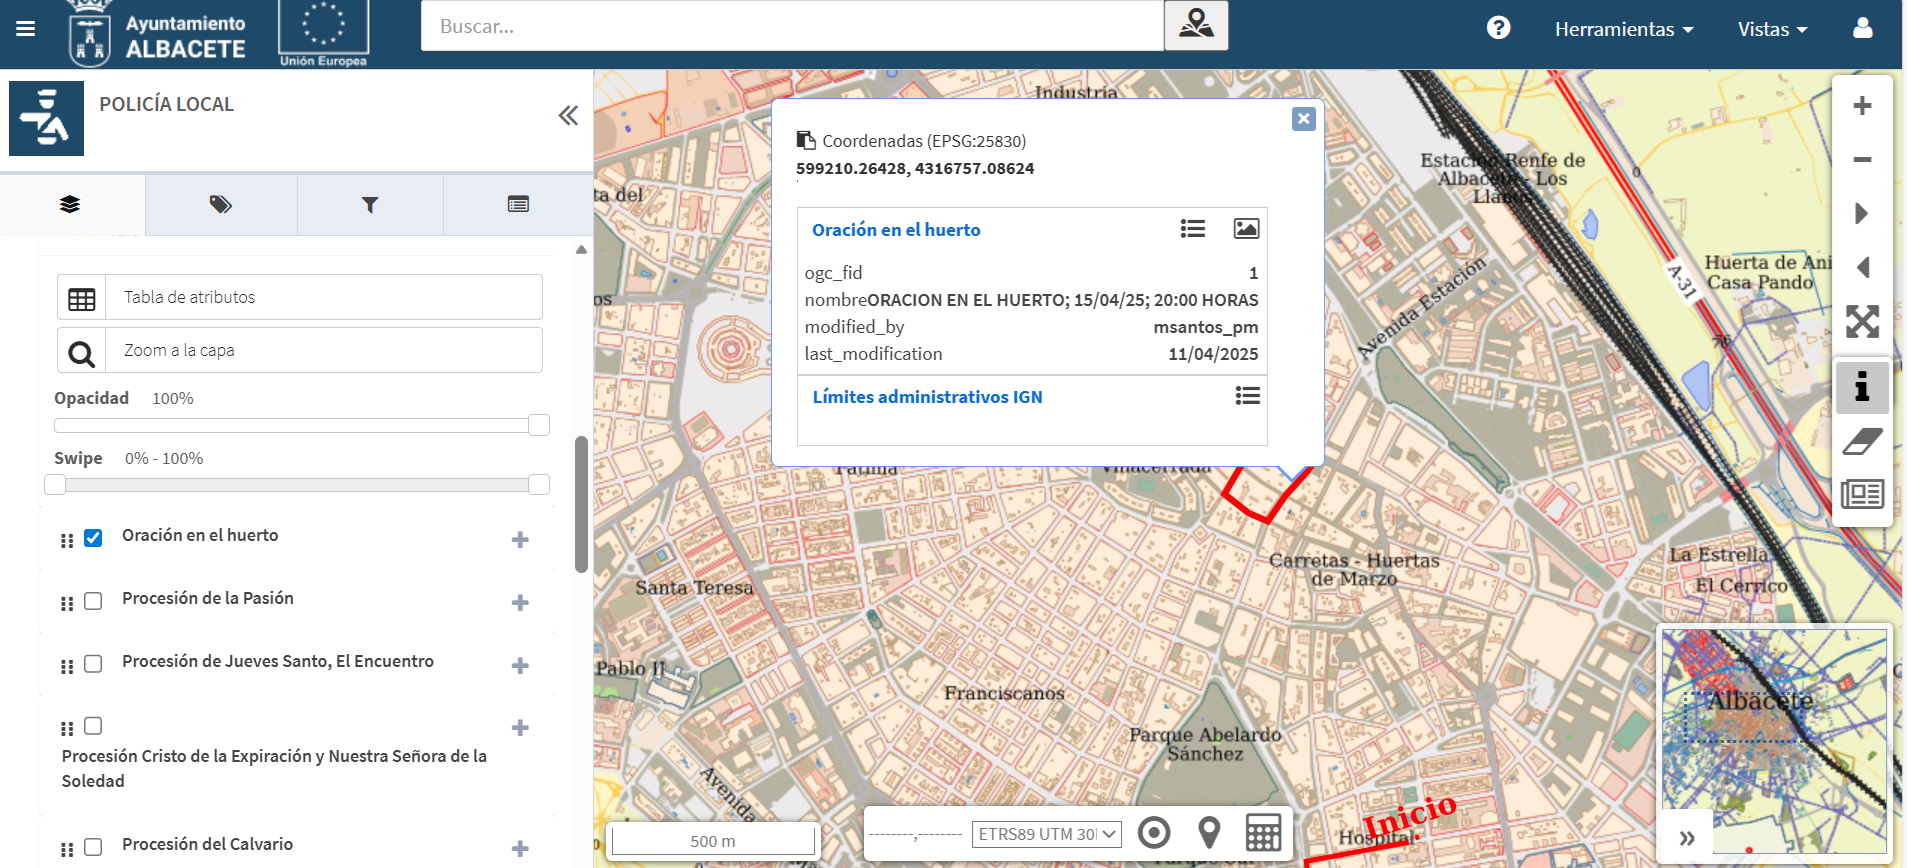Image resolution: width=1907 pixels, height=868 pixels.
Task: Expand options for Procesión Cristo de la Expiración
Action: pyautogui.click(x=520, y=728)
